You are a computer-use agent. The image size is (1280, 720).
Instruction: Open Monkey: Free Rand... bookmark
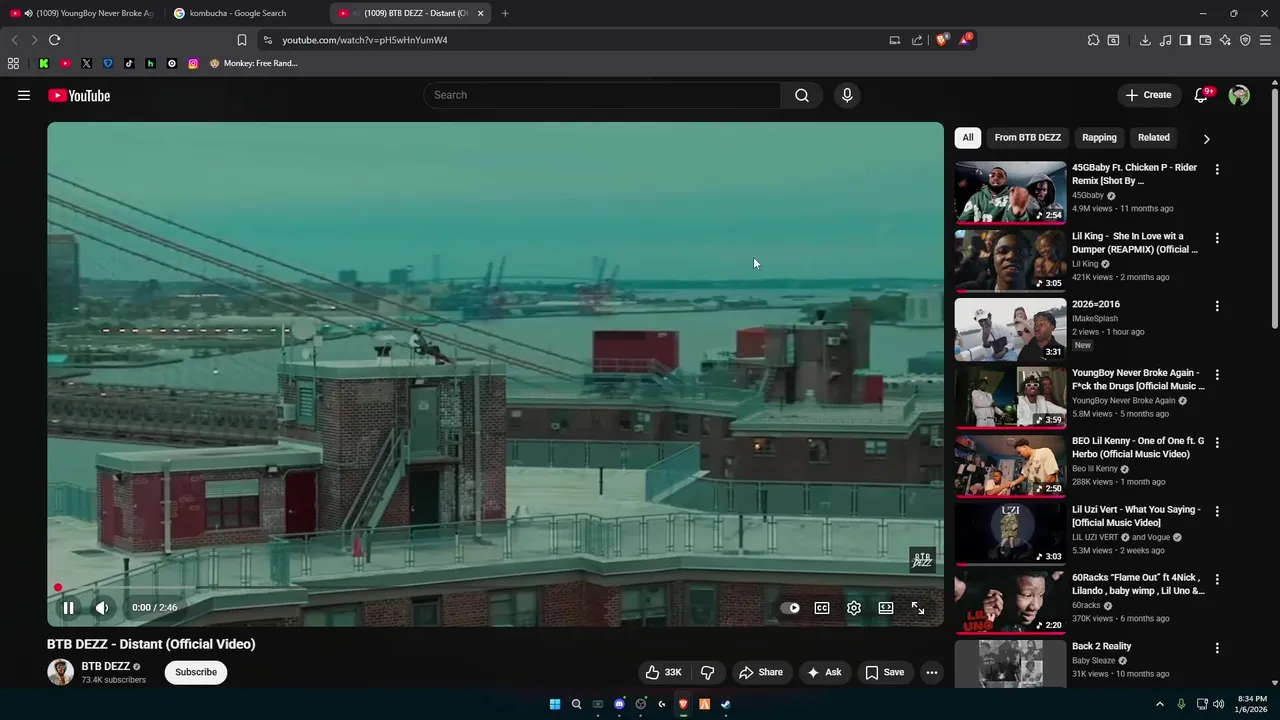pos(254,63)
